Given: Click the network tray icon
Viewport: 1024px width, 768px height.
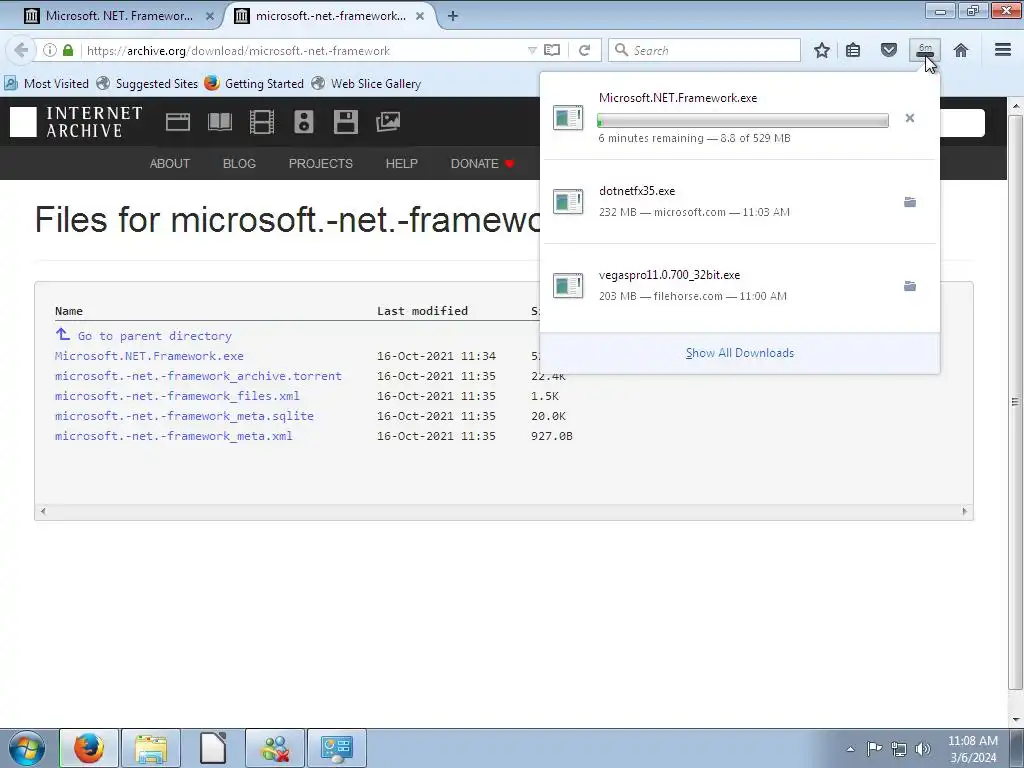Looking at the screenshot, I should tap(899, 749).
